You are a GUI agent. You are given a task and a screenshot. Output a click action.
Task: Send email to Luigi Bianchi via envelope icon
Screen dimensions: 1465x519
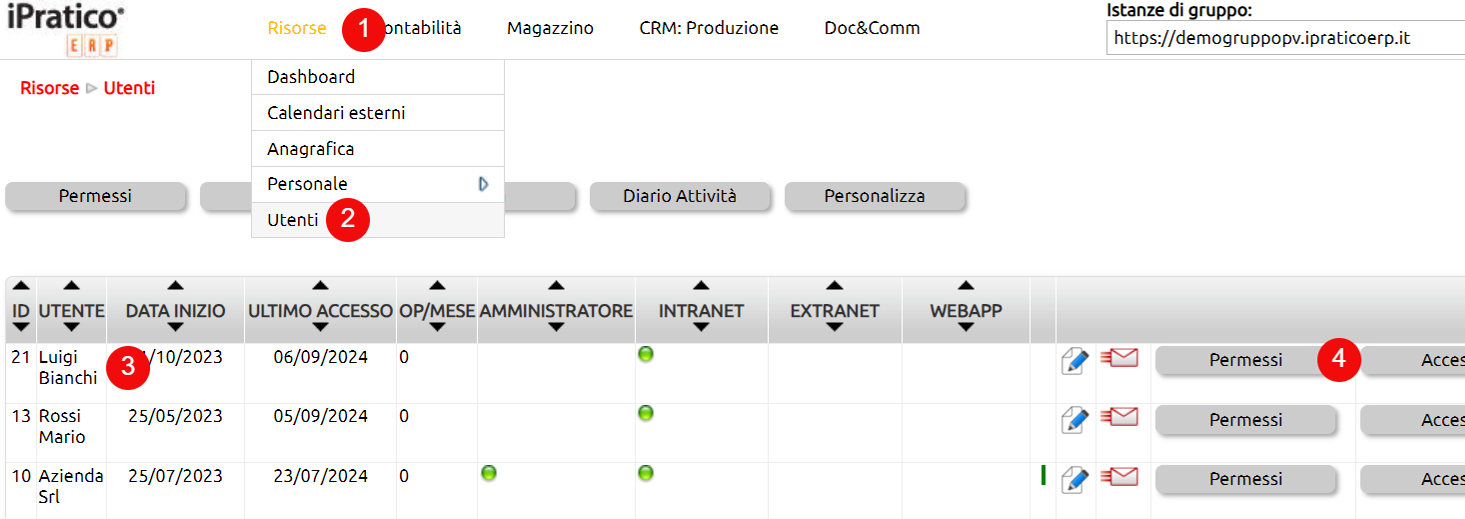[x=1119, y=357]
